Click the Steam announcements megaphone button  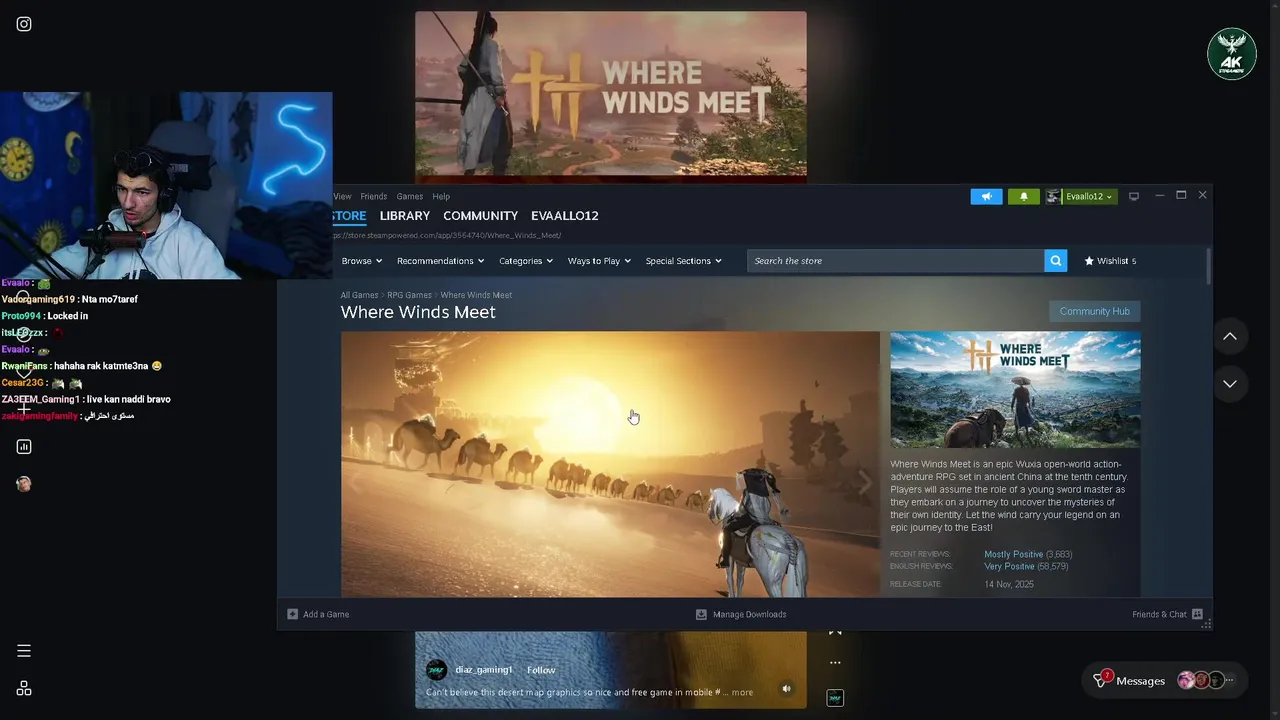pos(986,196)
